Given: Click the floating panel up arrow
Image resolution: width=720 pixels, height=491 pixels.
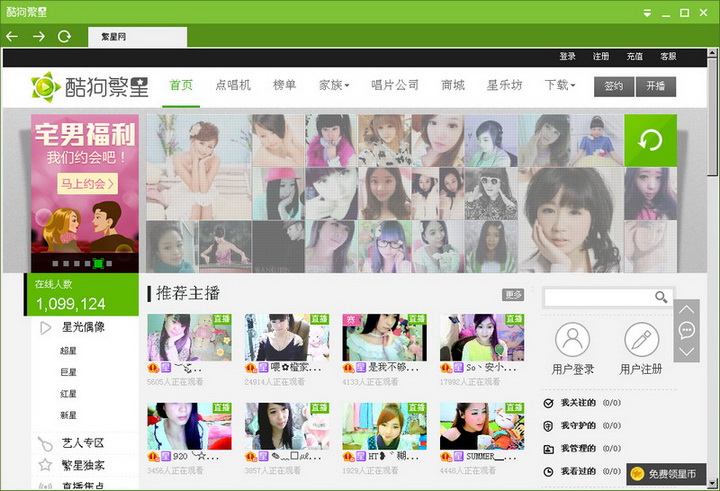Looking at the screenshot, I should pos(686,309).
